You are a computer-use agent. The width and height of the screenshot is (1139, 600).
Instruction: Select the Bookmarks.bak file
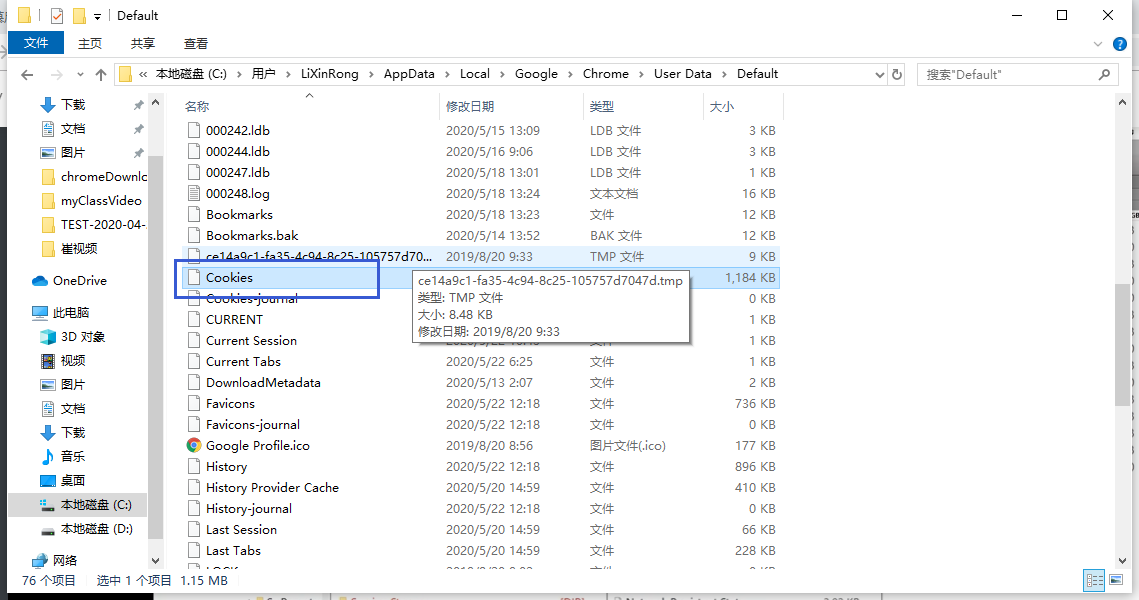point(252,236)
